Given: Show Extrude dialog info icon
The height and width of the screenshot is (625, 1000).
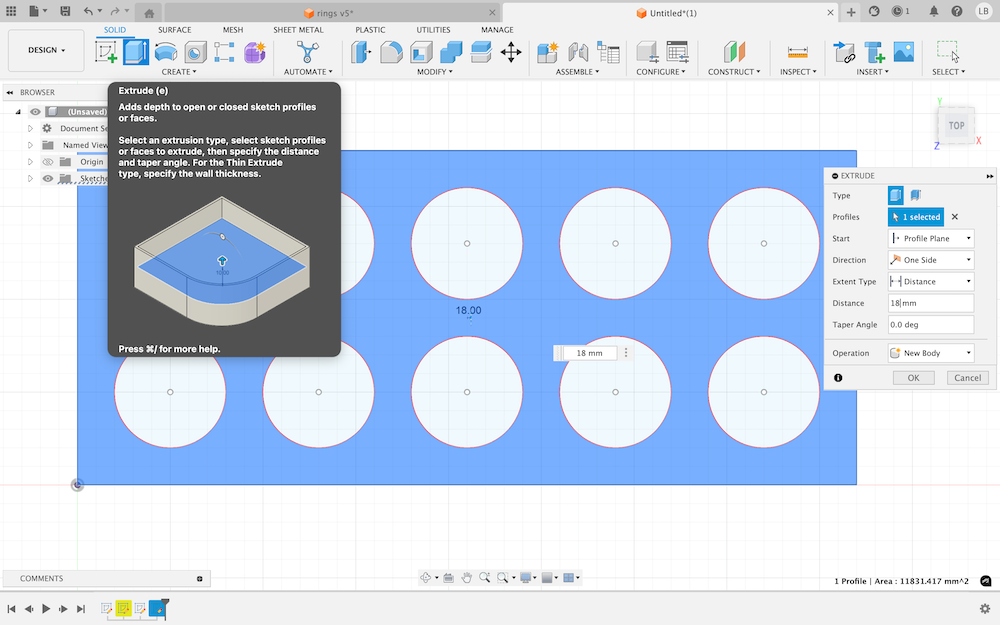Looking at the screenshot, I should click(x=838, y=378).
